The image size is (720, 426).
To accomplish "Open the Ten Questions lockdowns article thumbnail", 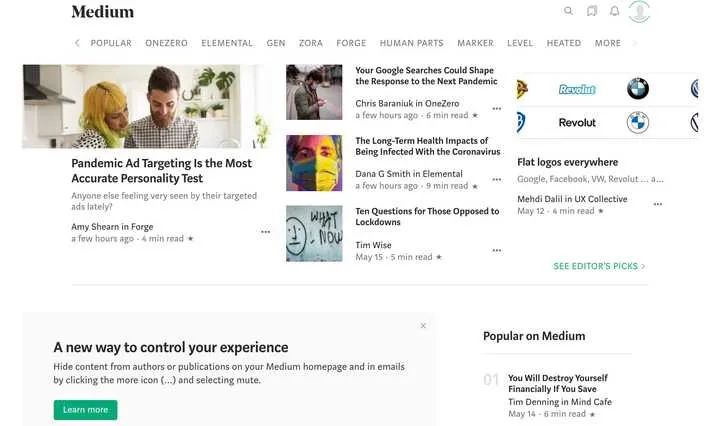I will pyautogui.click(x=314, y=233).
